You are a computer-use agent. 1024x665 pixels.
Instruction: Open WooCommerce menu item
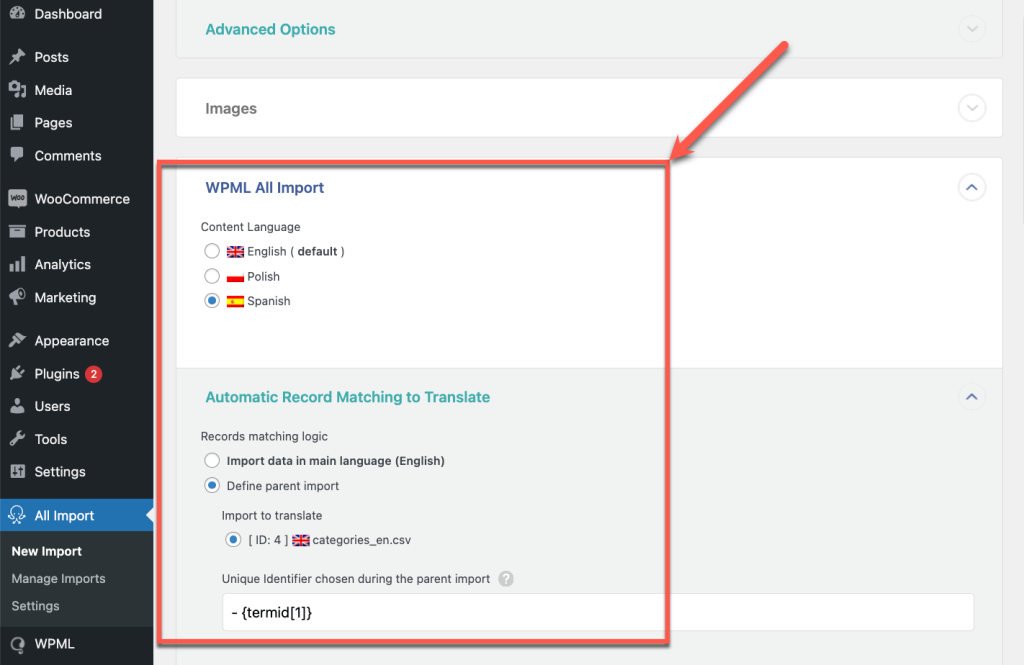point(76,199)
